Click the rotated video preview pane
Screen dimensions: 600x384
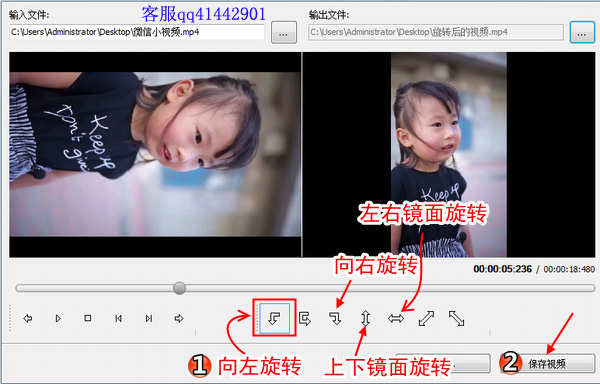449,155
